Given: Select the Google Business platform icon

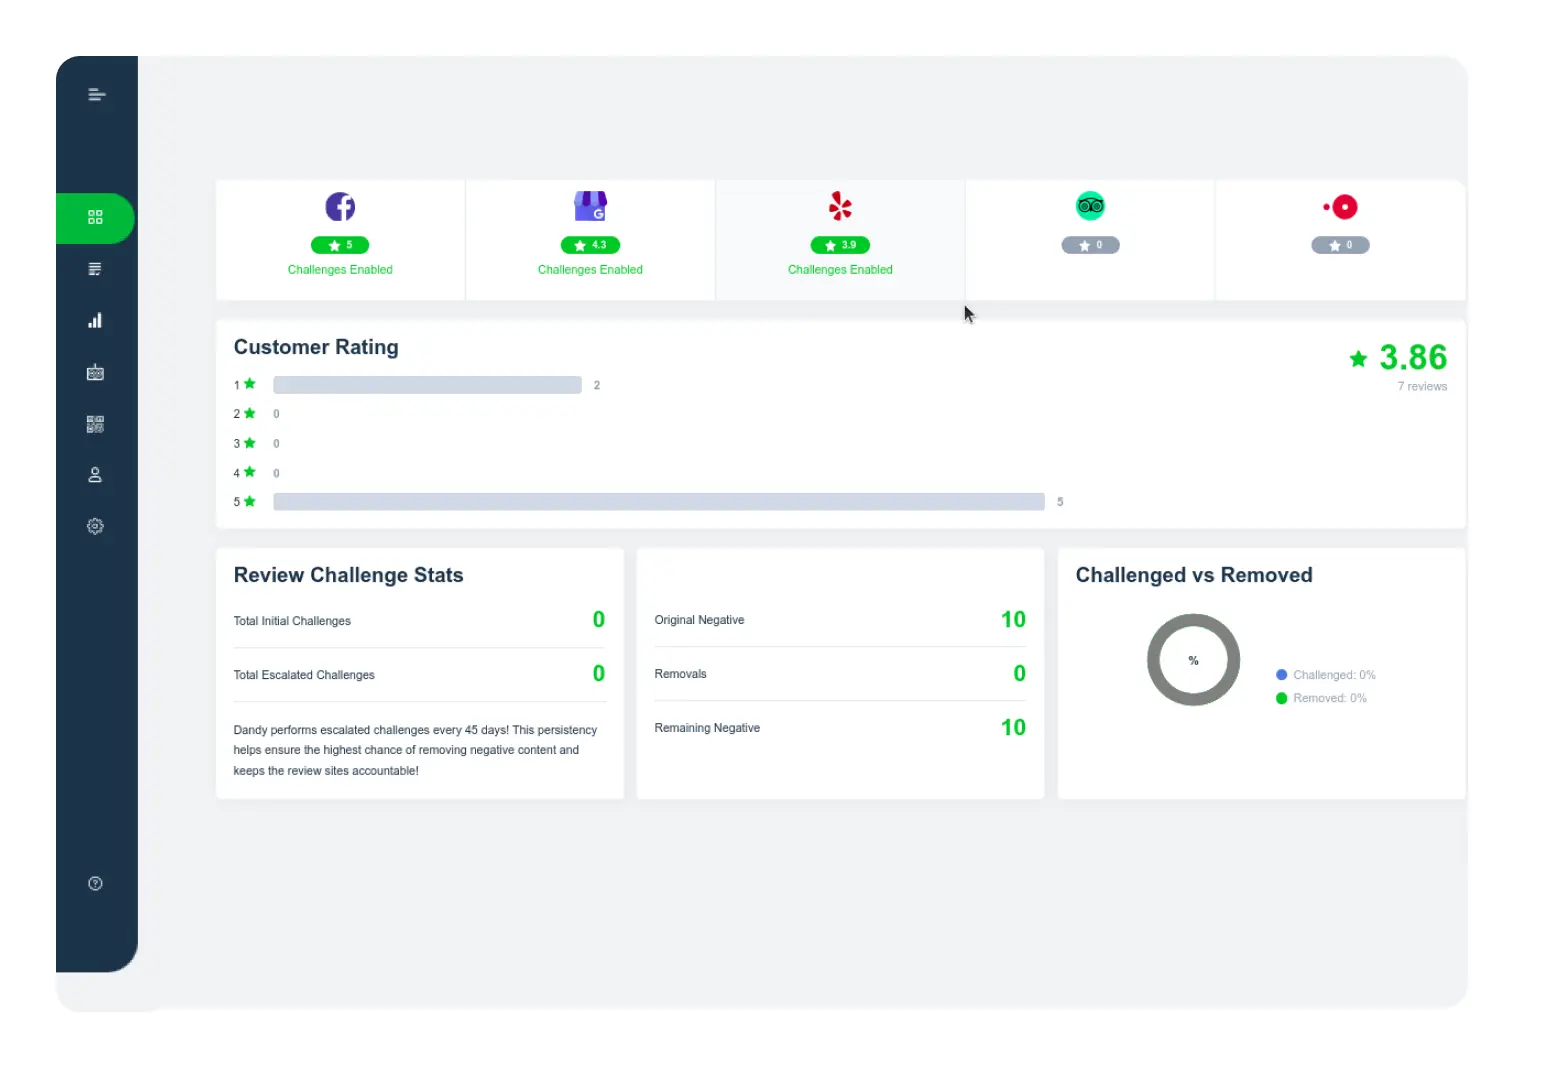Looking at the screenshot, I should point(590,207).
